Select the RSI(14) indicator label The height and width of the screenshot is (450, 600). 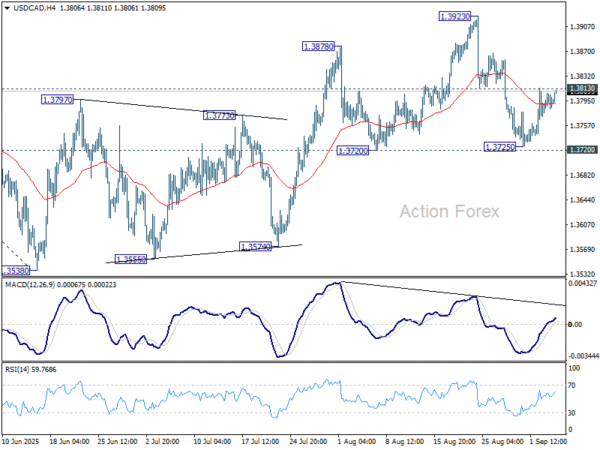coord(16,370)
